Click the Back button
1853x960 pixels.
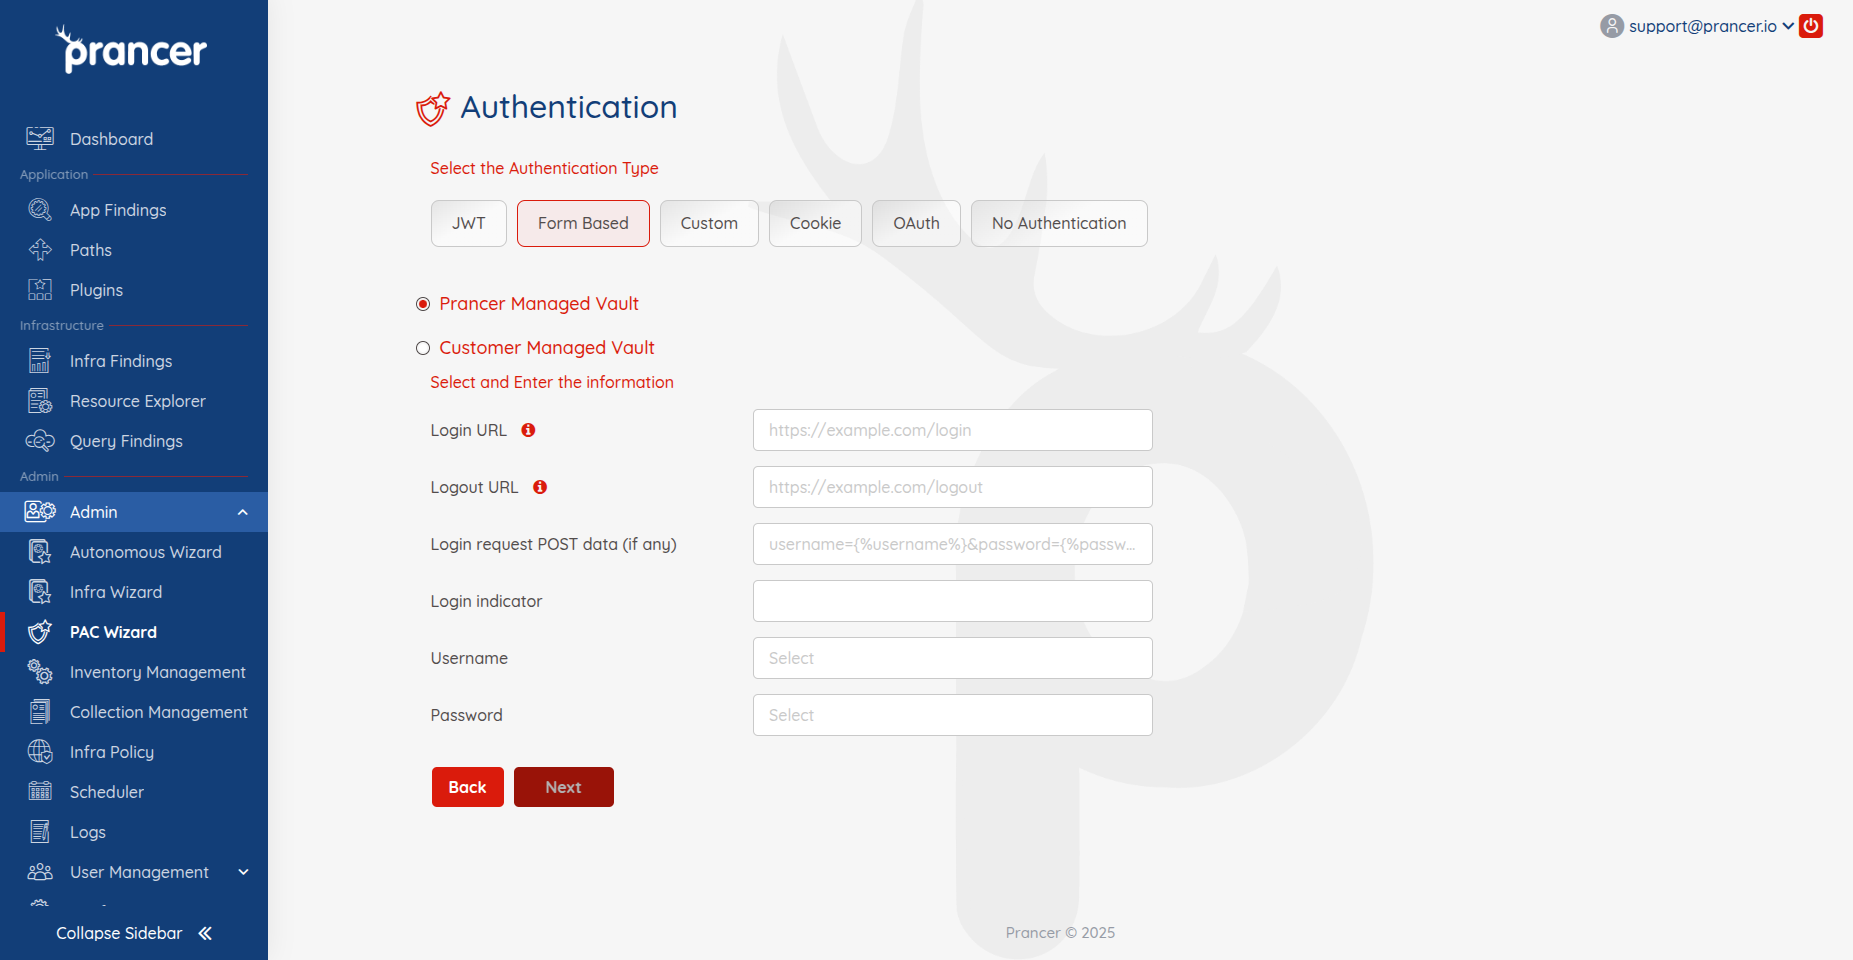tap(468, 787)
